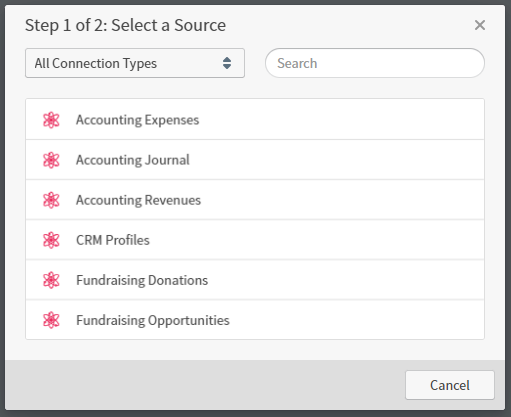The width and height of the screenshot is (511, 417).
Task: Pick the Accounting Revenues source
Action: click(255, 200)
